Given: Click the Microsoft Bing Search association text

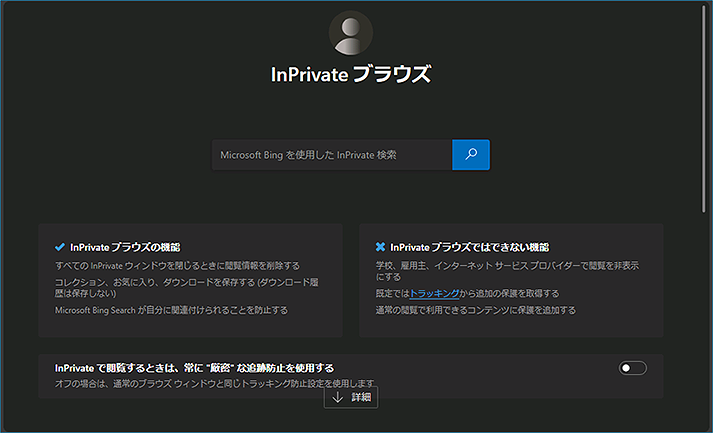Looking at the screenshot, I should click(171, 310).
